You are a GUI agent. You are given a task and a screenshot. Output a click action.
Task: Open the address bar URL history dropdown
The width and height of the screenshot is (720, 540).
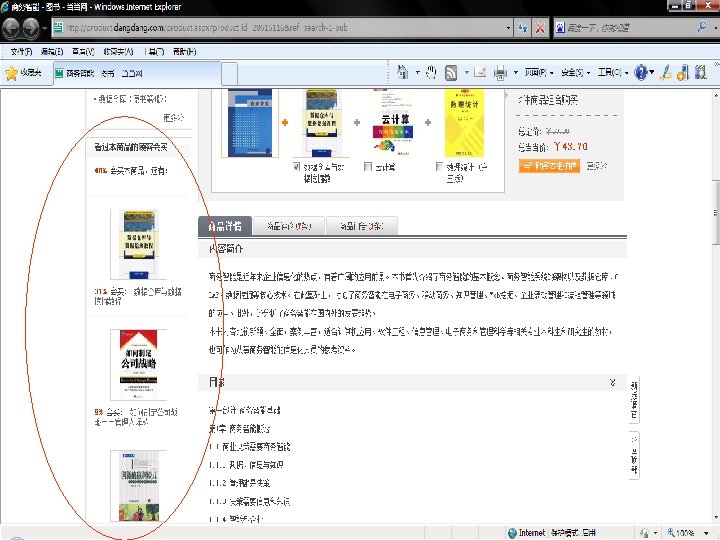pyautogui.click(x=508, y=28)
